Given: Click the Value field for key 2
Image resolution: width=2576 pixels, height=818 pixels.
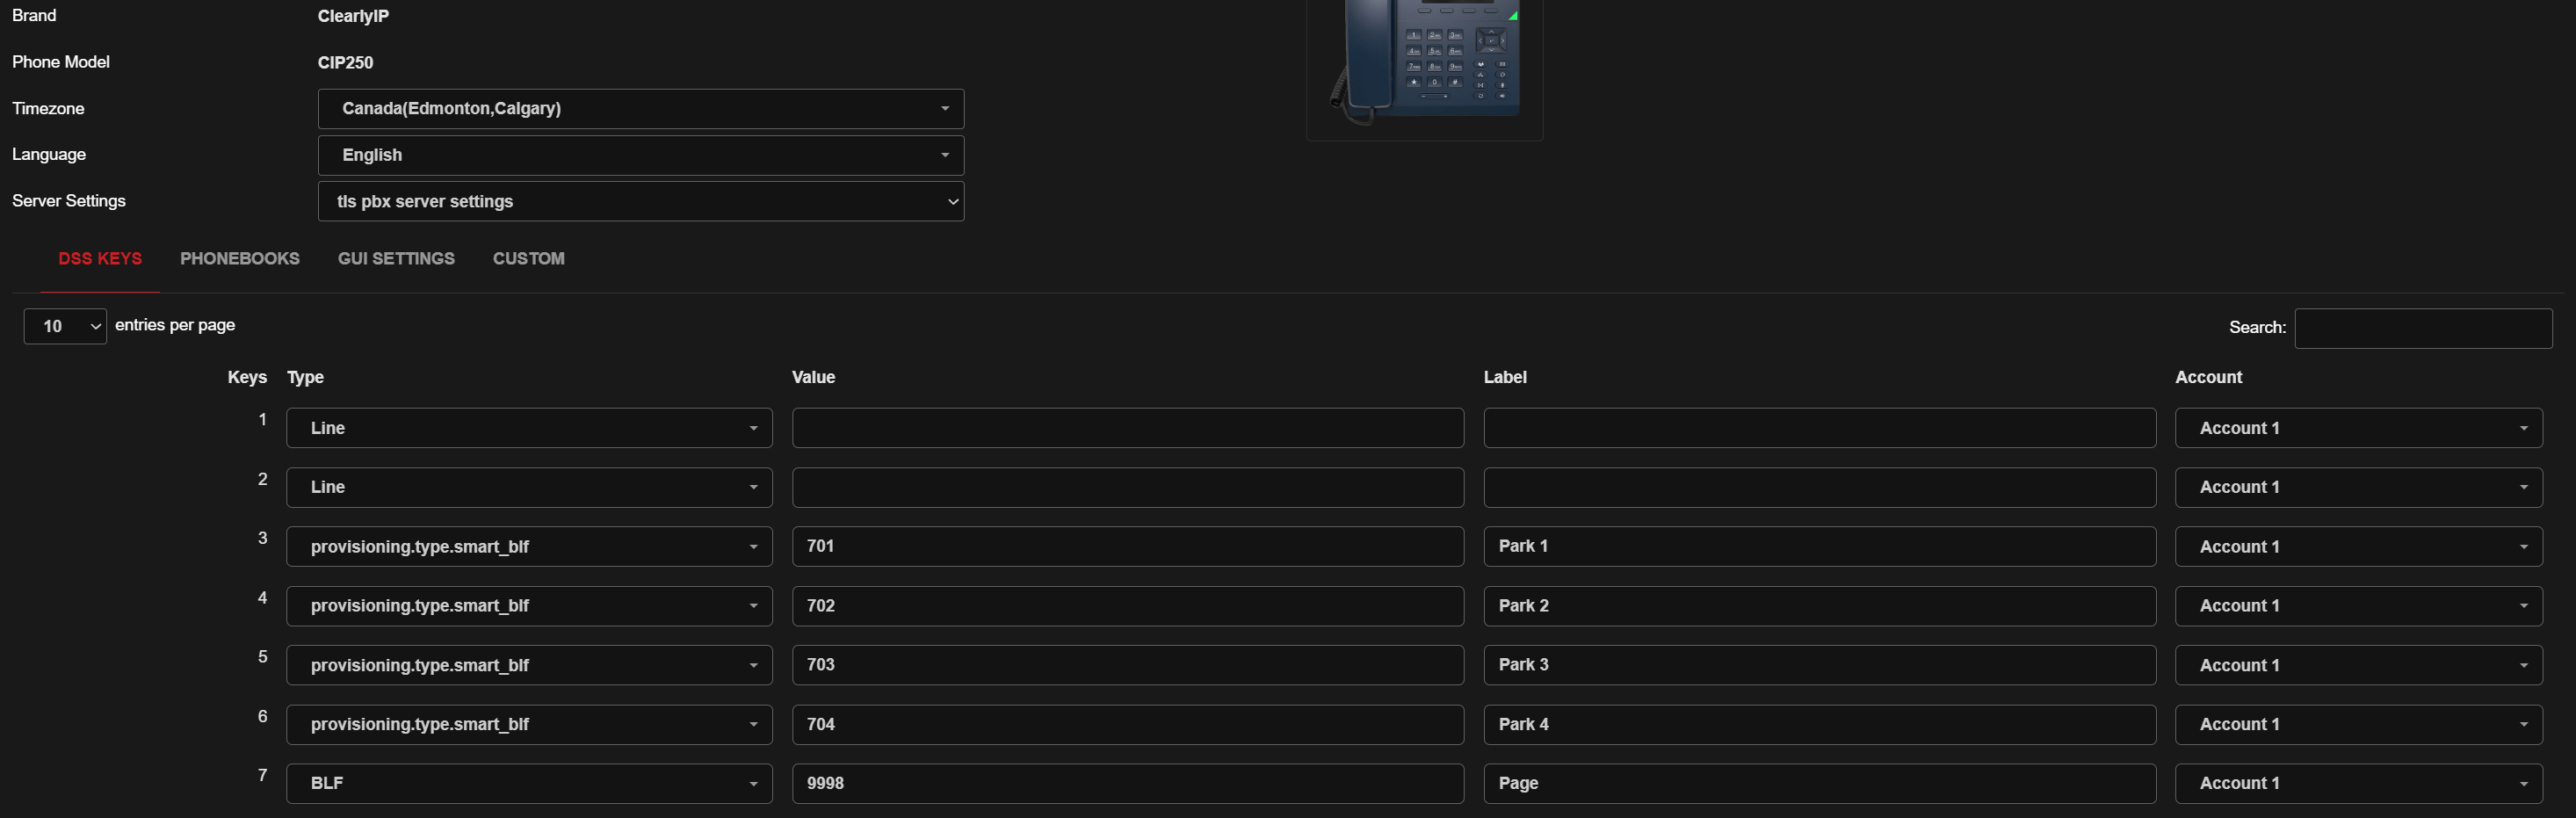Looking at the screenshot, I should [1127, 487].
